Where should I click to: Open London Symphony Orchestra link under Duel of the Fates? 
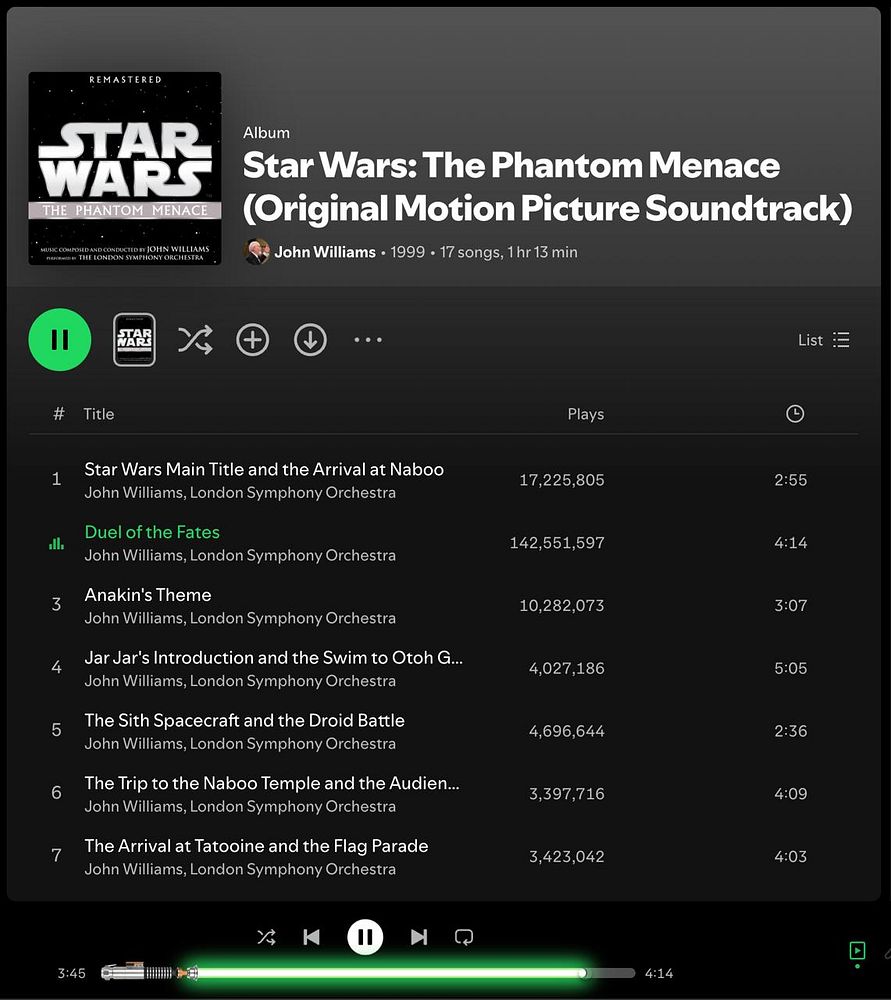(x=293, y=555)
